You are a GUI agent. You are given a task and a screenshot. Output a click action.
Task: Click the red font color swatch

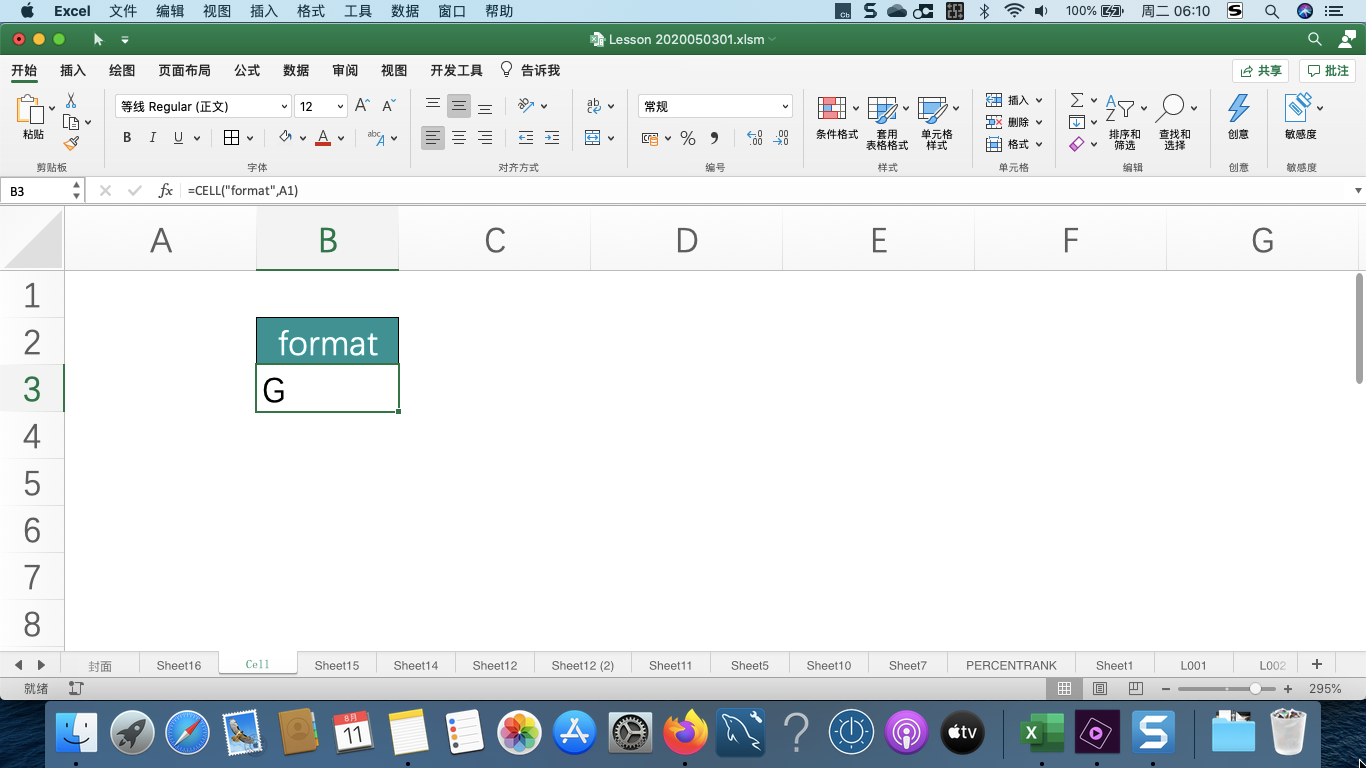pyautogui.click(x=323, y=138)
